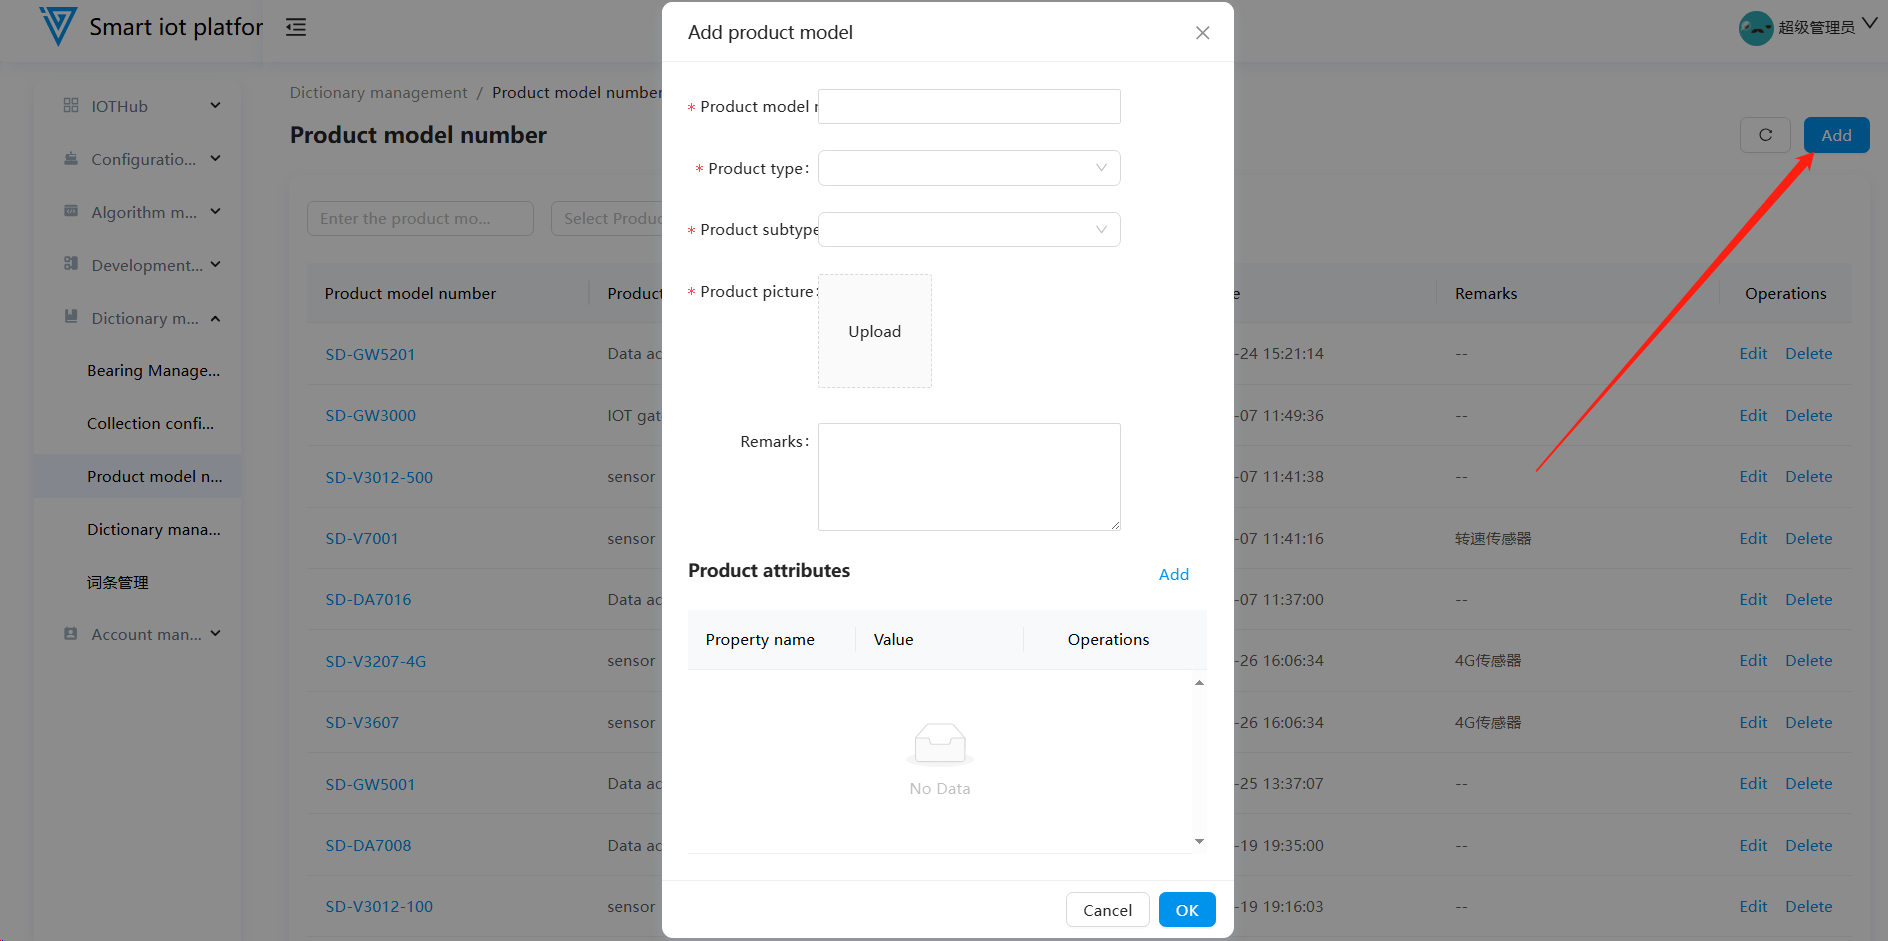Click the user avatar icon

point(1755,28)
